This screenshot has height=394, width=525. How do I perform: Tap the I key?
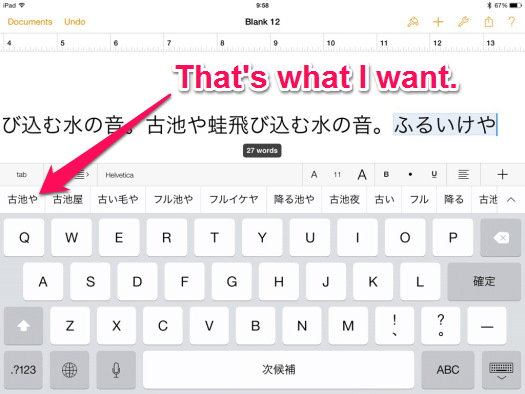[x=357, y=238]
